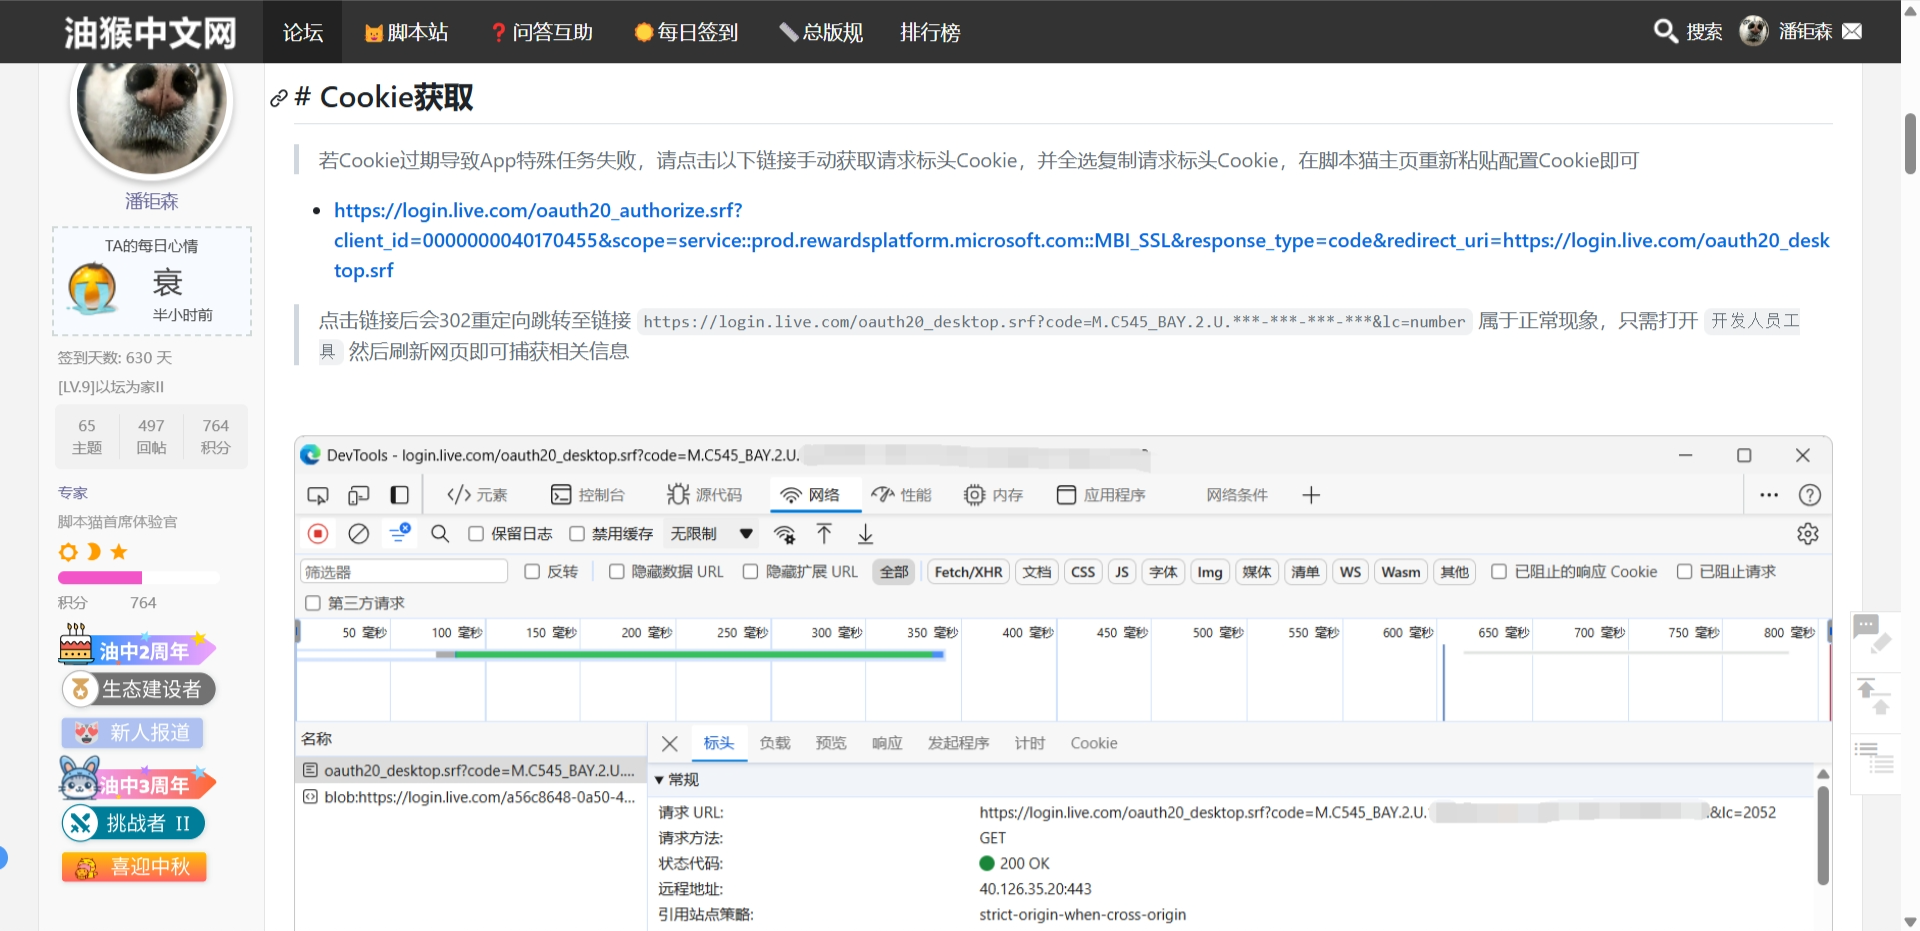Click the request headers pane scrollbar
The width and height of the screenshot is (1920, 931).
1823,835
